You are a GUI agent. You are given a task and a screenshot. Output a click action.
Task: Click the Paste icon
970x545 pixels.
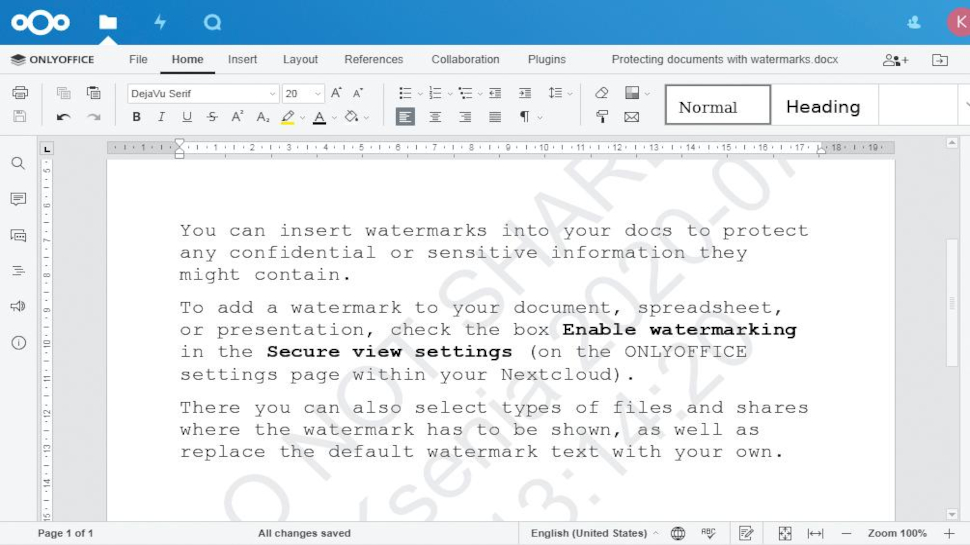point(93,93)
